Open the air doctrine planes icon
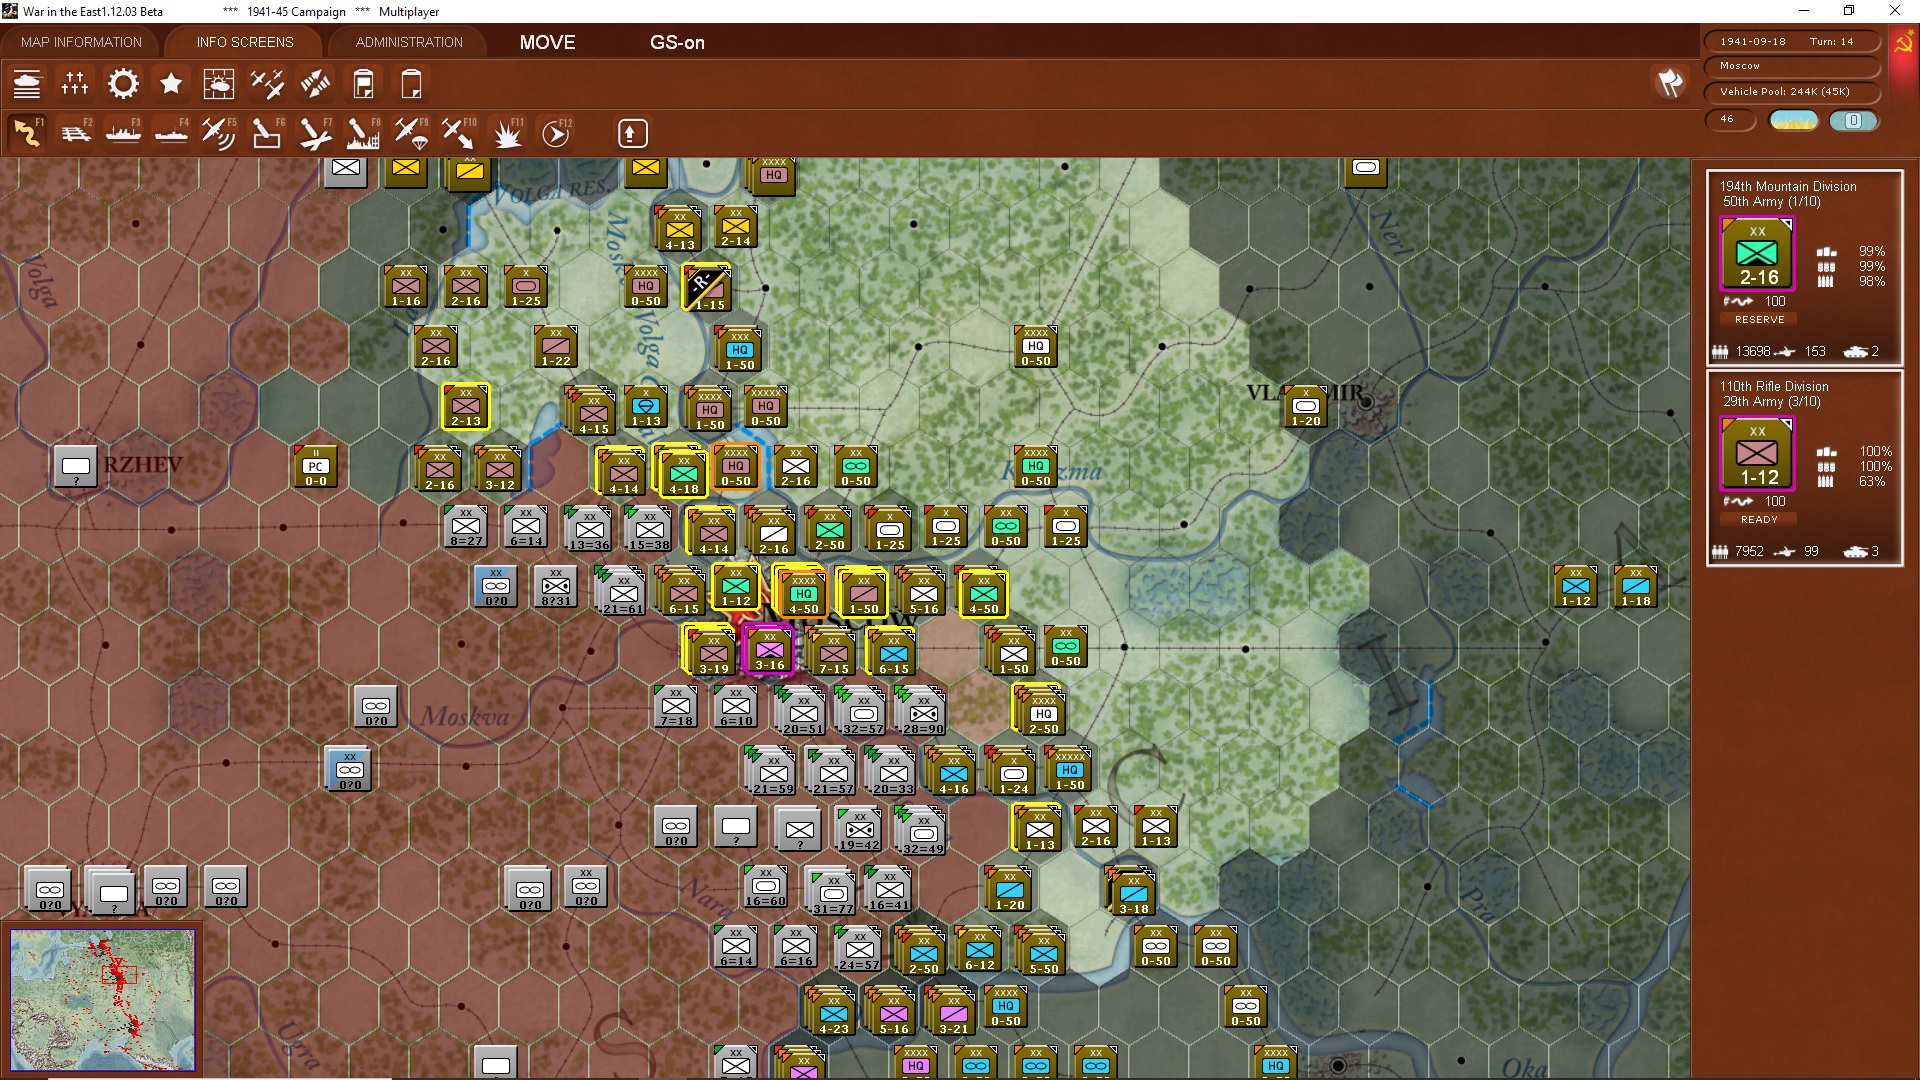 pyautogui.click(x=267, y=84)
